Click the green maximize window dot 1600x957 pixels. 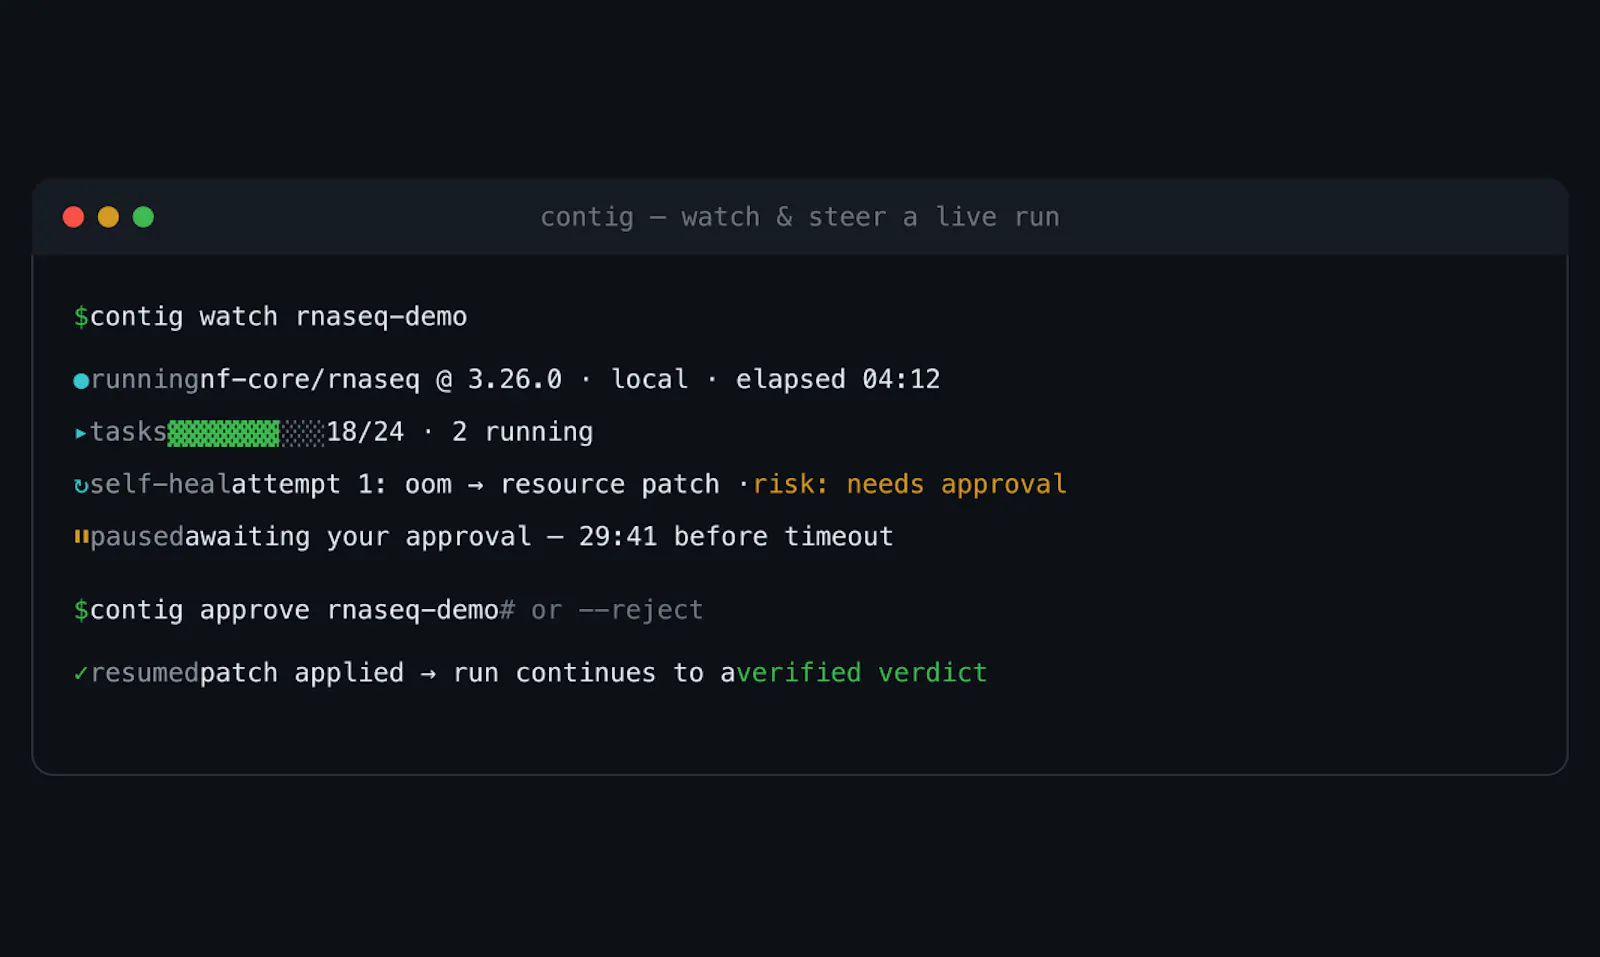[x=143, y=217]
